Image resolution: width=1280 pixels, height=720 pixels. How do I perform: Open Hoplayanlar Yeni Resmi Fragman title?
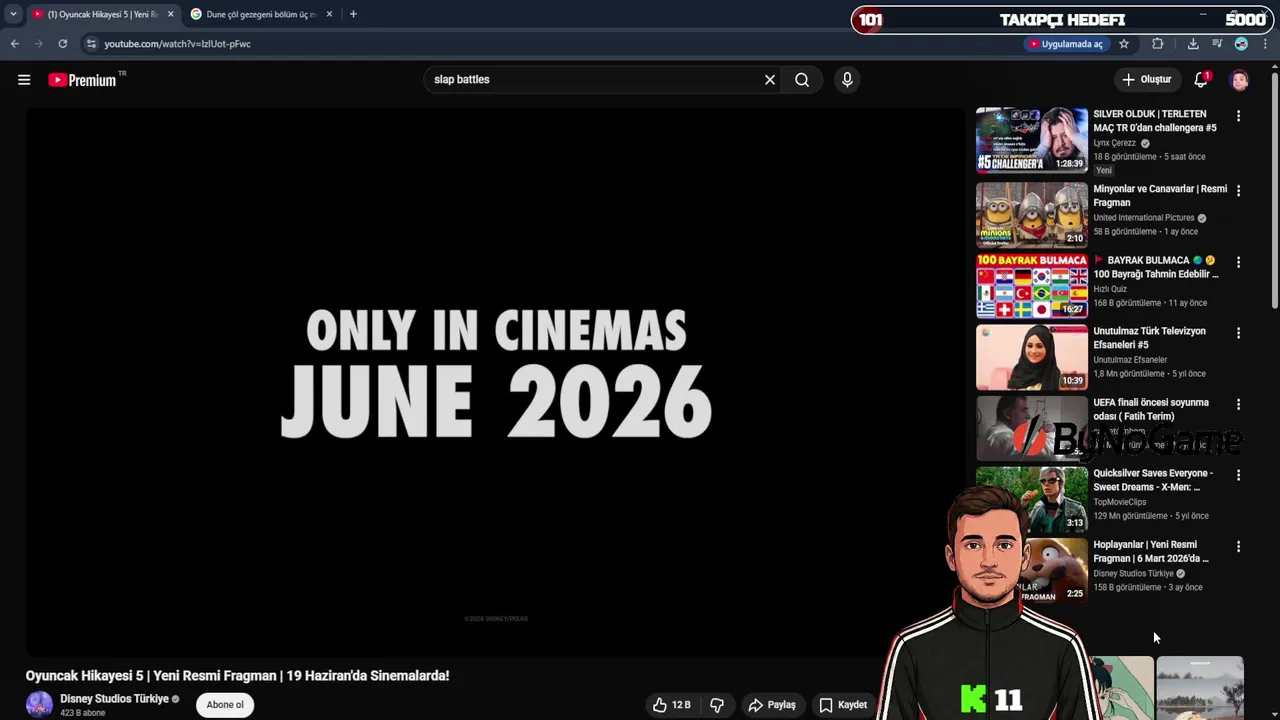pyautogui.click(x=1151, y=552)
